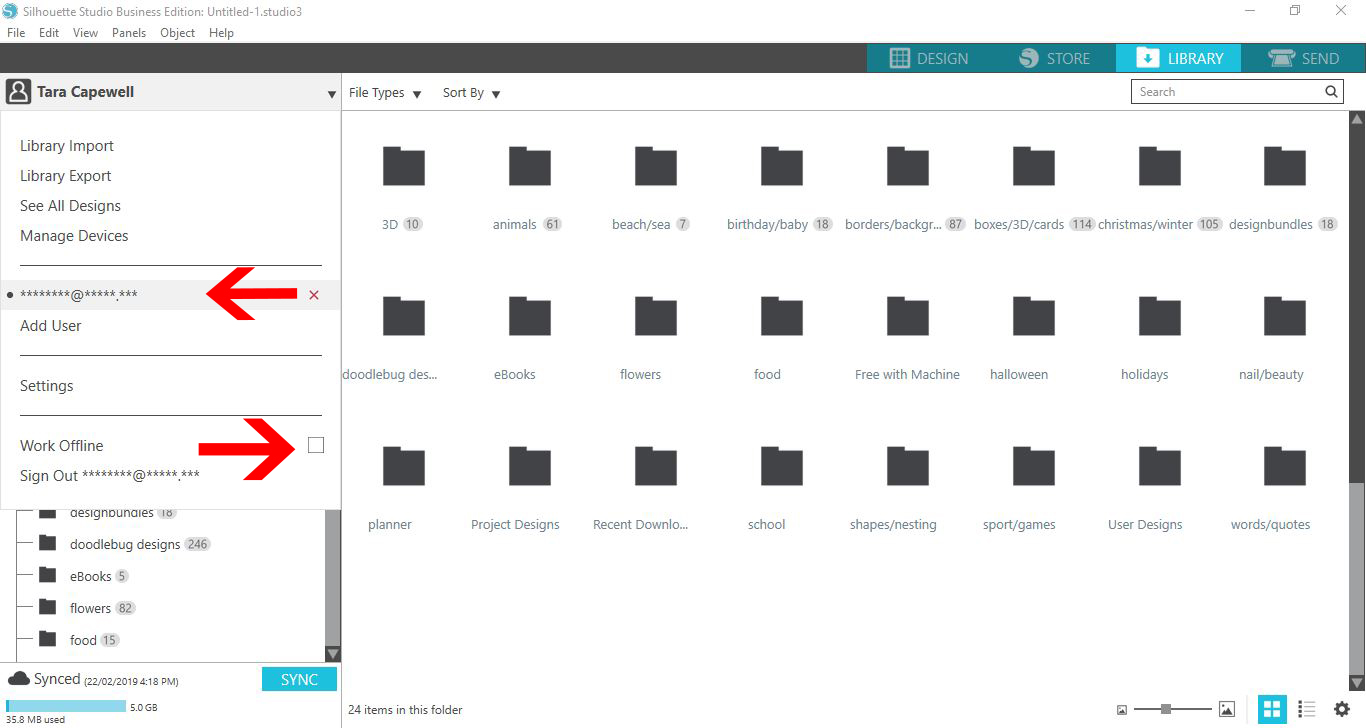1366x728 pixels.
Task: Select eBooks in the folder tree
Action: tap(90, 576)
